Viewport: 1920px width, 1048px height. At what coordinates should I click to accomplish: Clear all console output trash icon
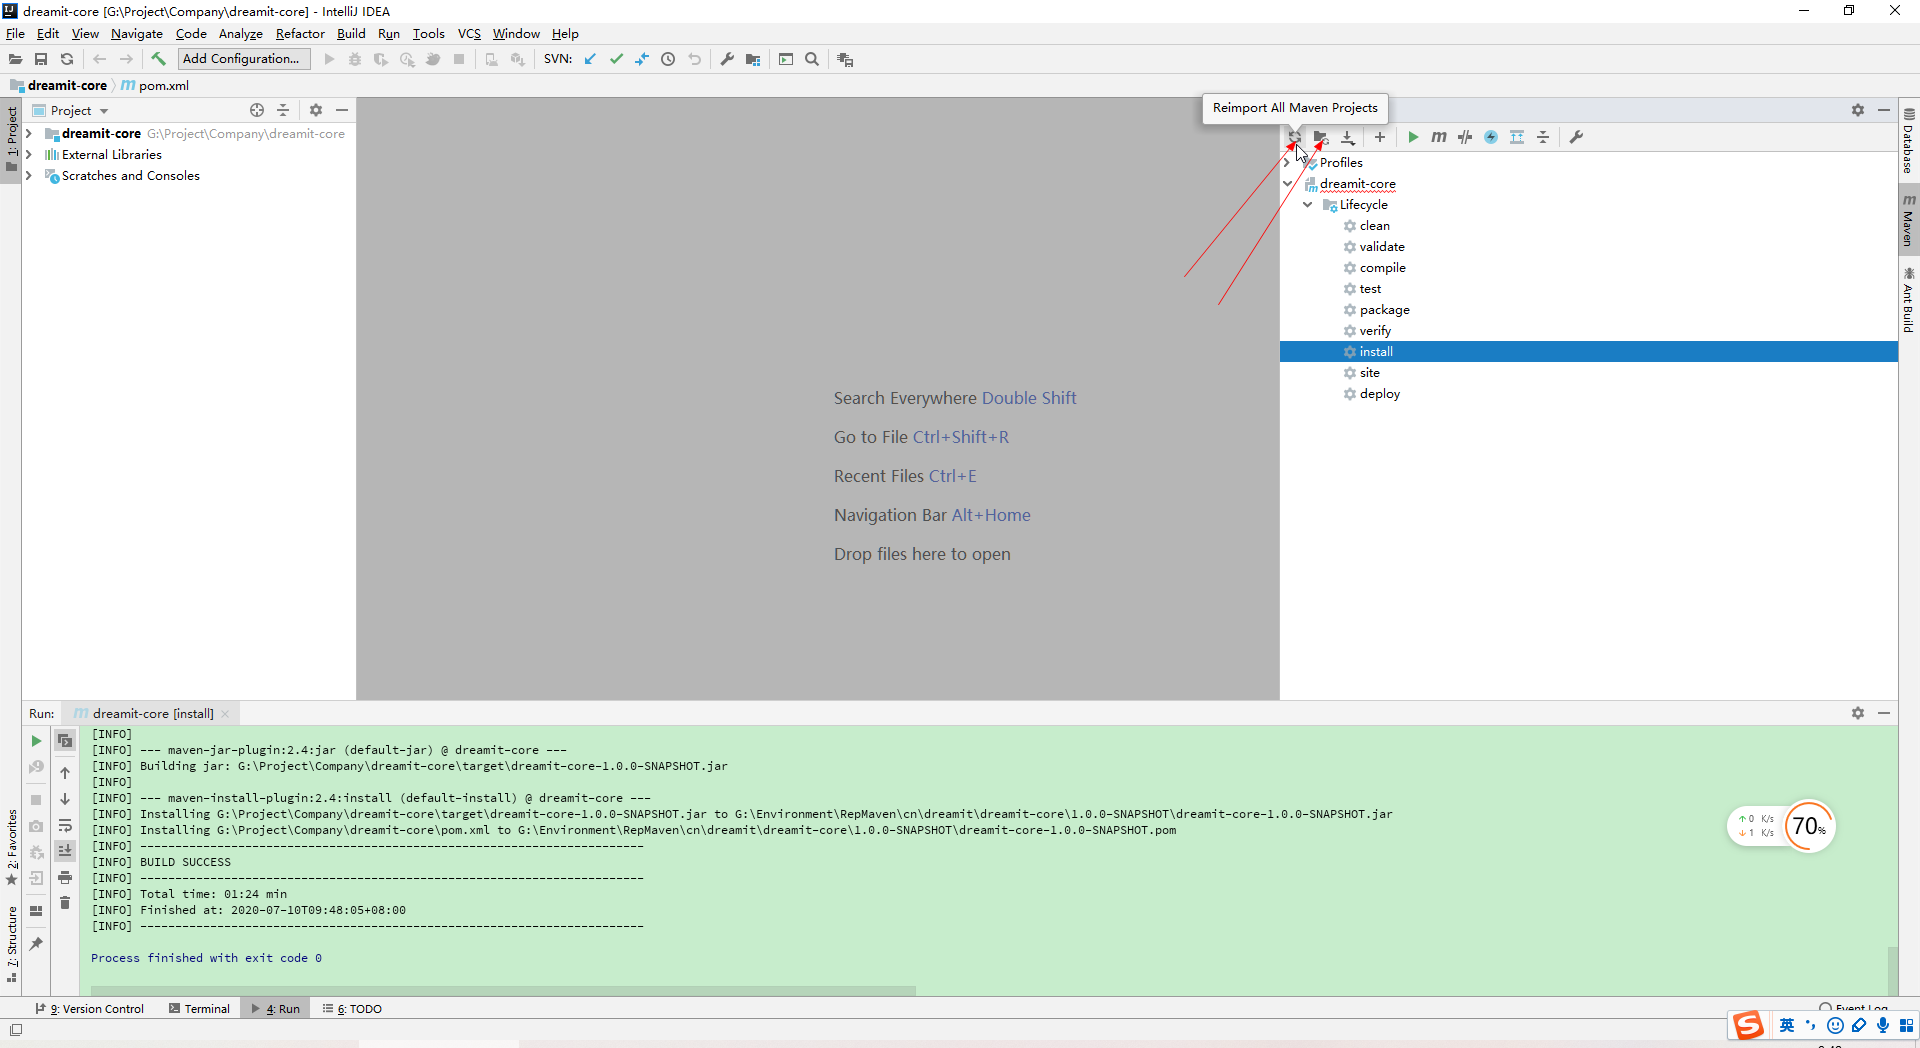point(65,903)
